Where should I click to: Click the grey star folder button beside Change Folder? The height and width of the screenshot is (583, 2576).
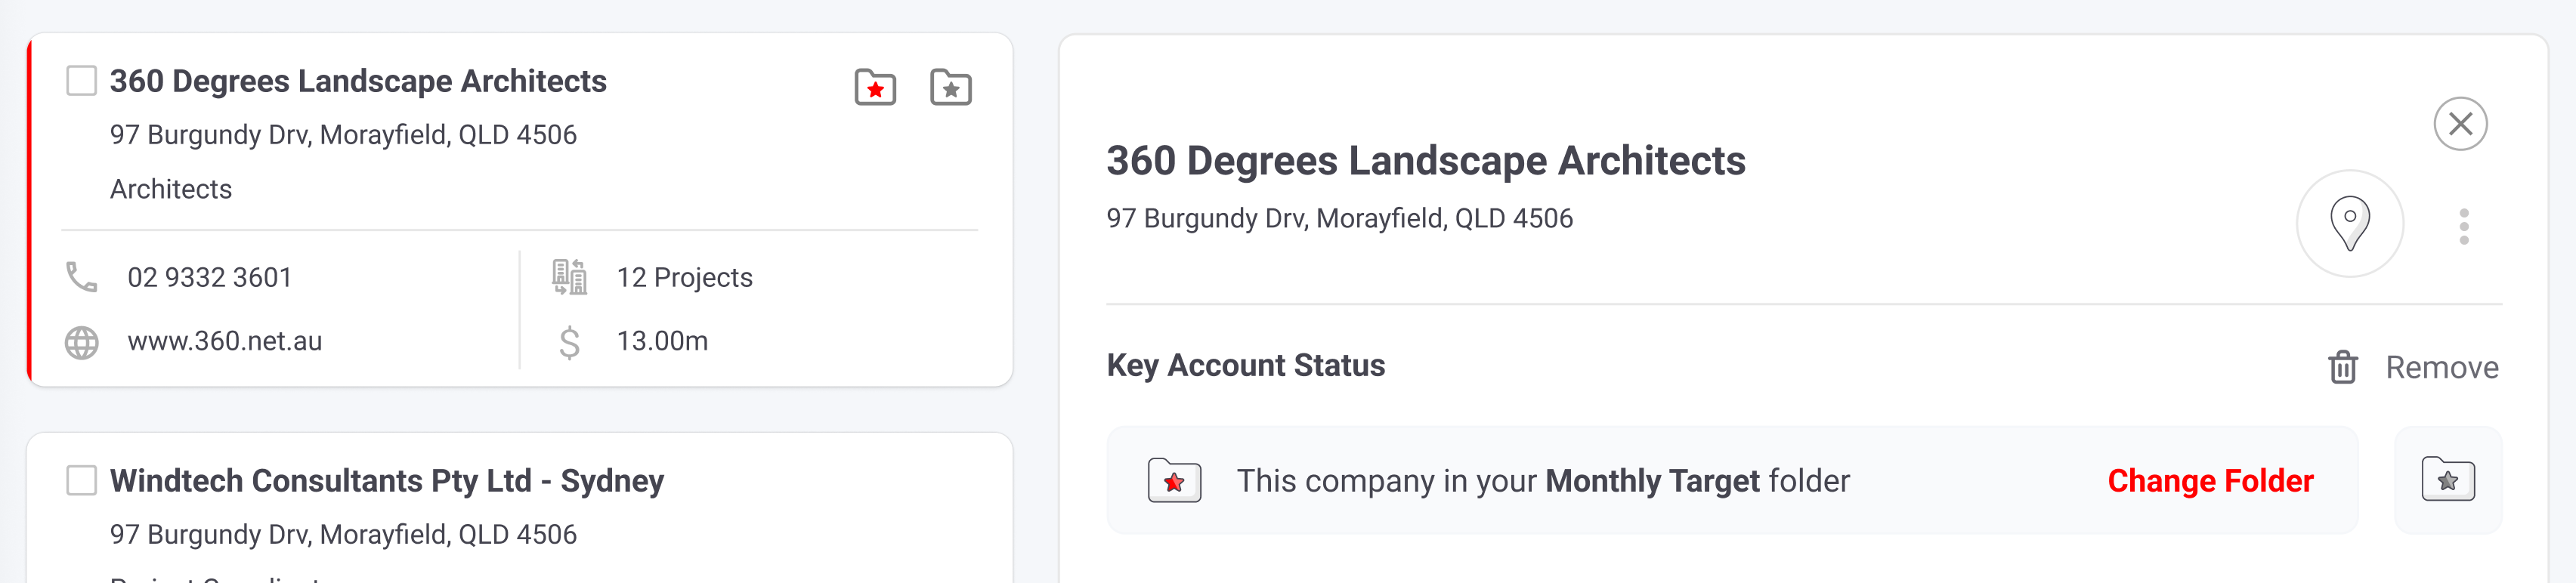[x=2447, y=480]
